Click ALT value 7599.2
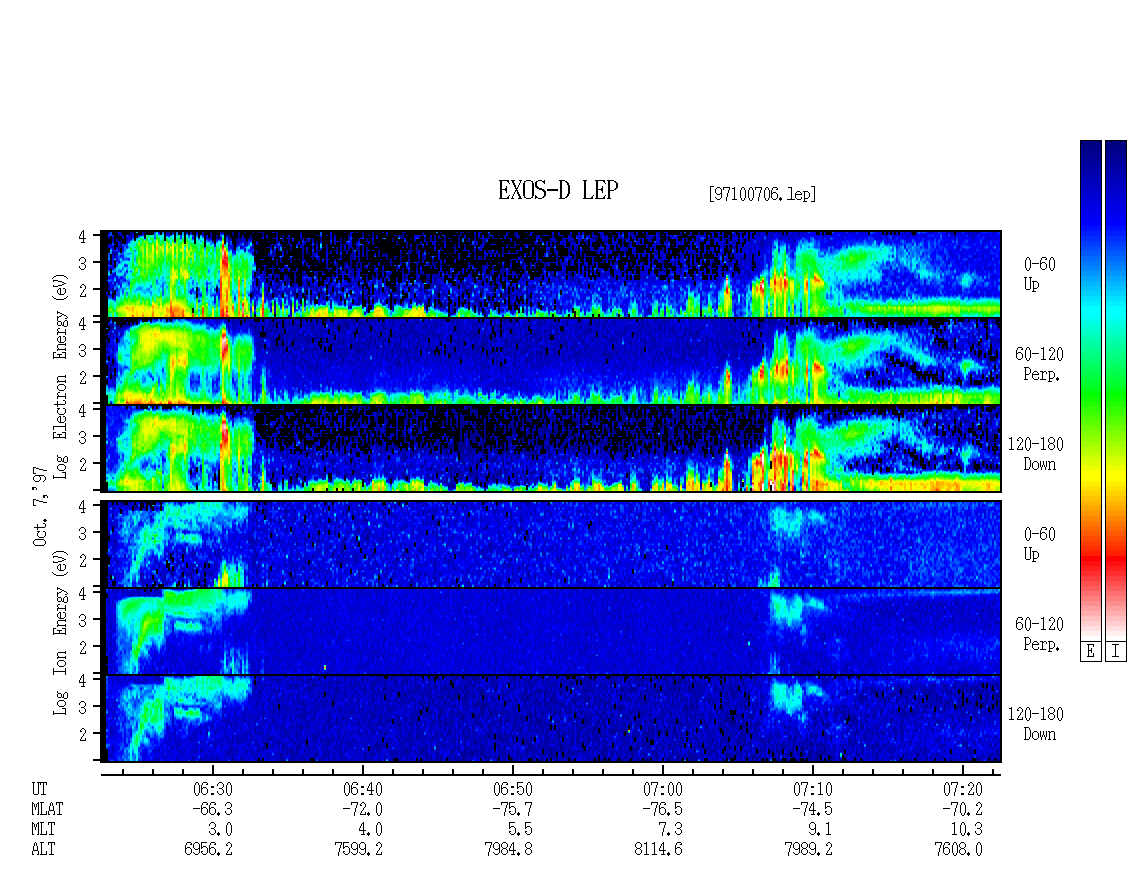The width and height of the screenshot is (1130, 875). tap(359, 850)
